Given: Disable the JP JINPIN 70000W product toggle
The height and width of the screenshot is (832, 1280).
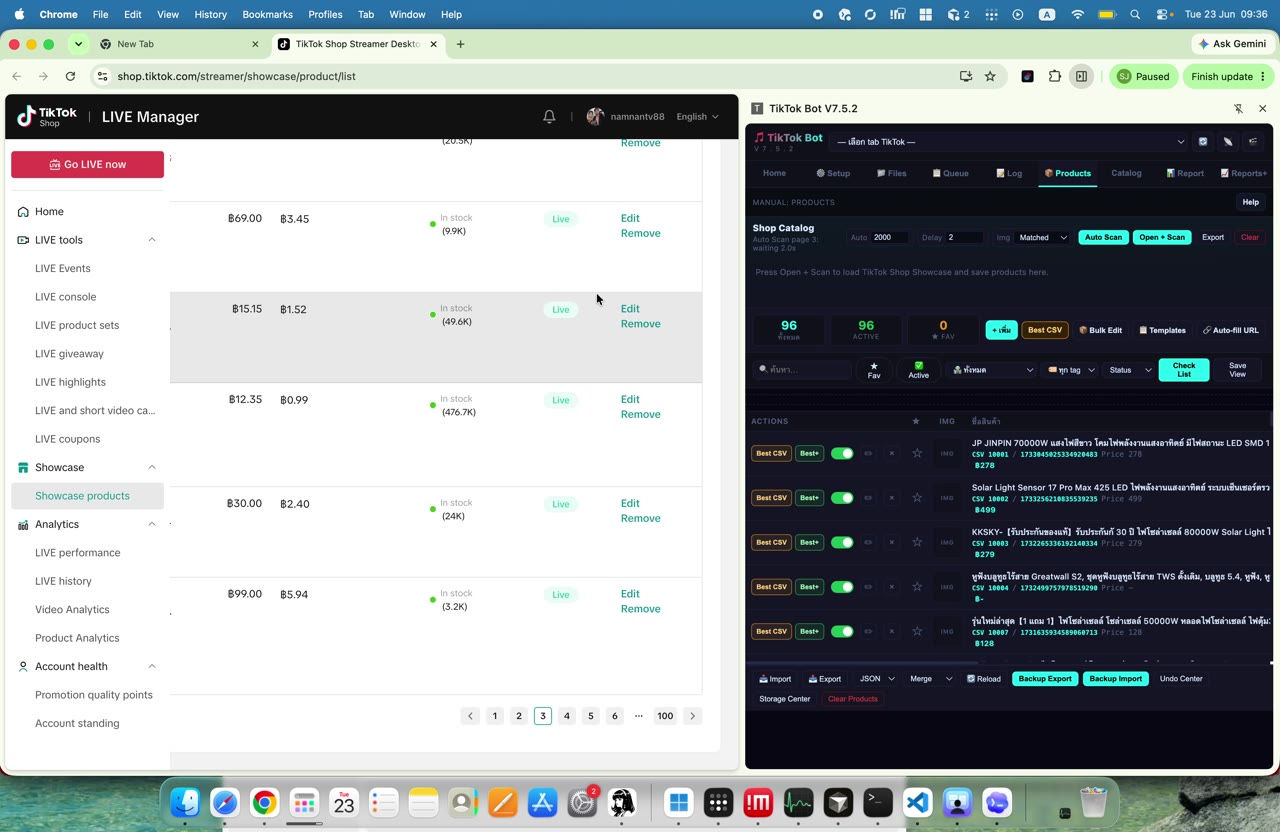Looking at the screenshot, I should [842, 453].
